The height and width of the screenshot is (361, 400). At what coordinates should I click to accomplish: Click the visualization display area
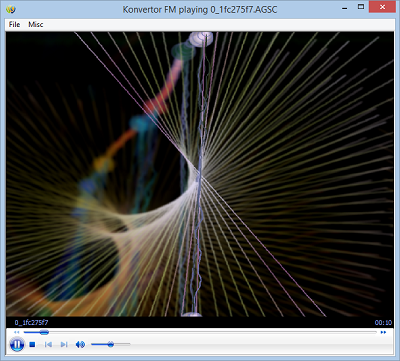200,174
